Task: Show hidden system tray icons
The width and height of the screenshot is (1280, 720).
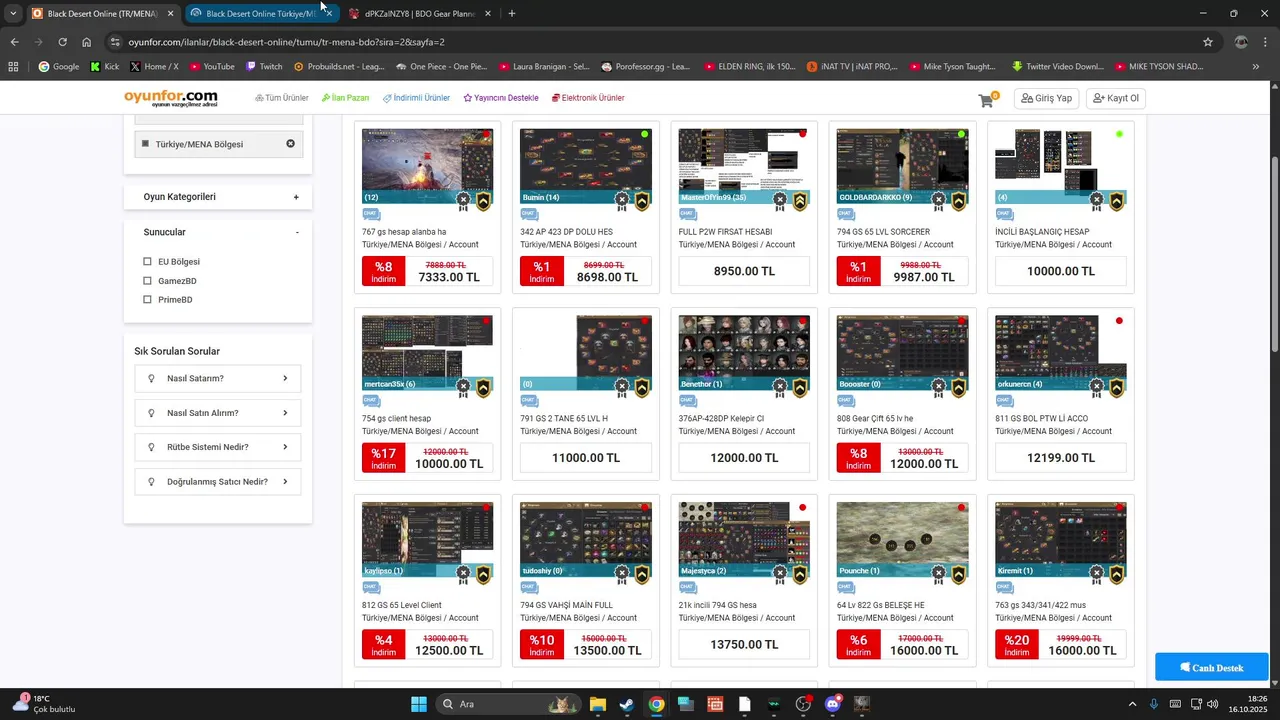Action: click(1132, 704)
